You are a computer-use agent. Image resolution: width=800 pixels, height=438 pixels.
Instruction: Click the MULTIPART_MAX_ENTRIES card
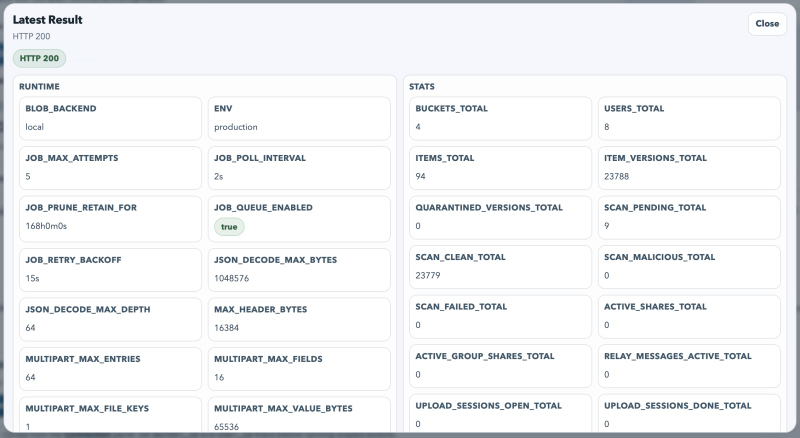[110, 369]
